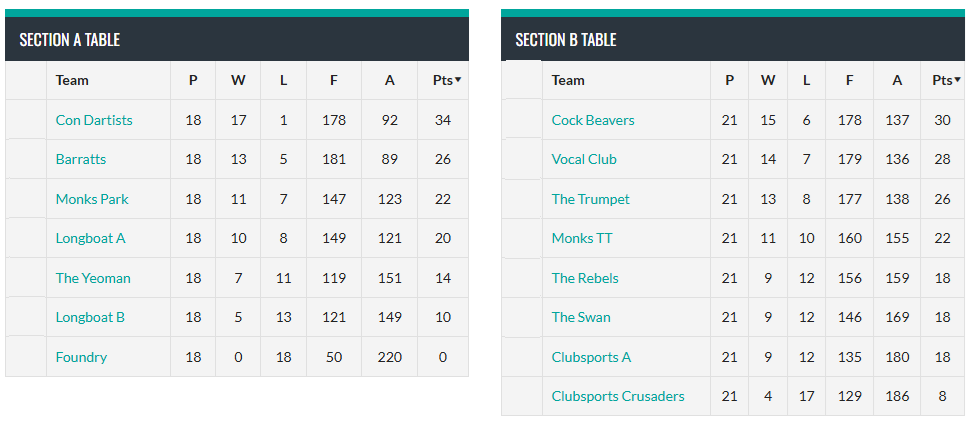Select Monks Park team link
Viewport: 970px width, 431px height.
92,199
